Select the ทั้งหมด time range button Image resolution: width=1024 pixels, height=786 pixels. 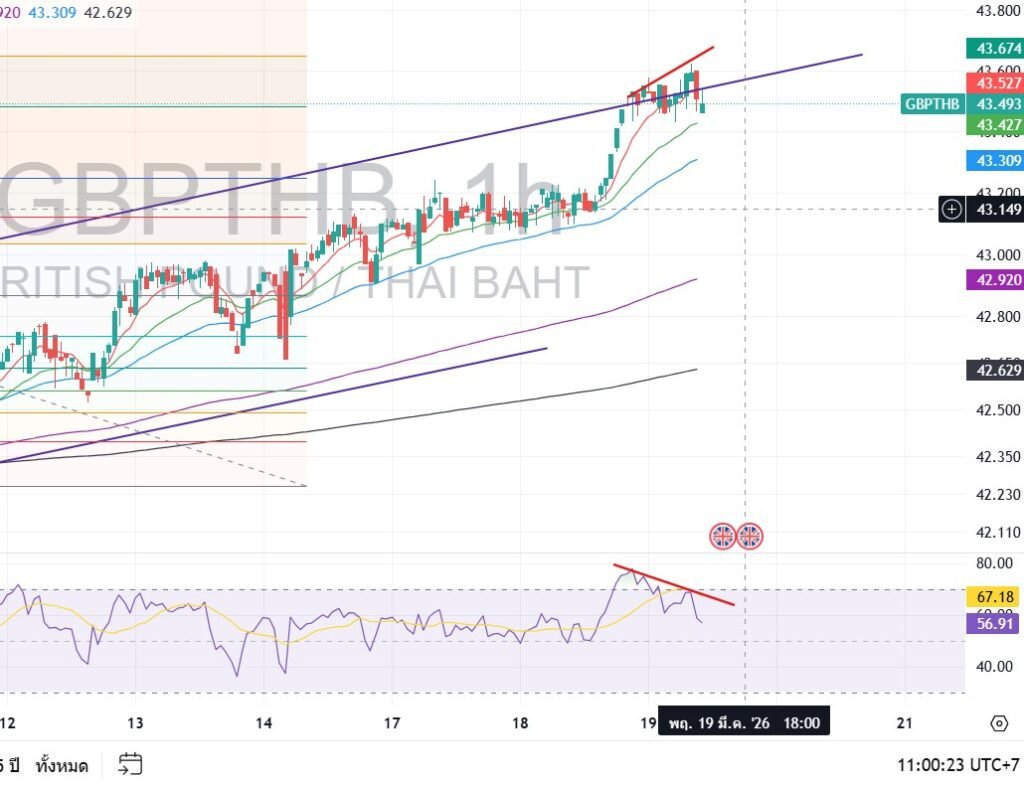point(61,766)
